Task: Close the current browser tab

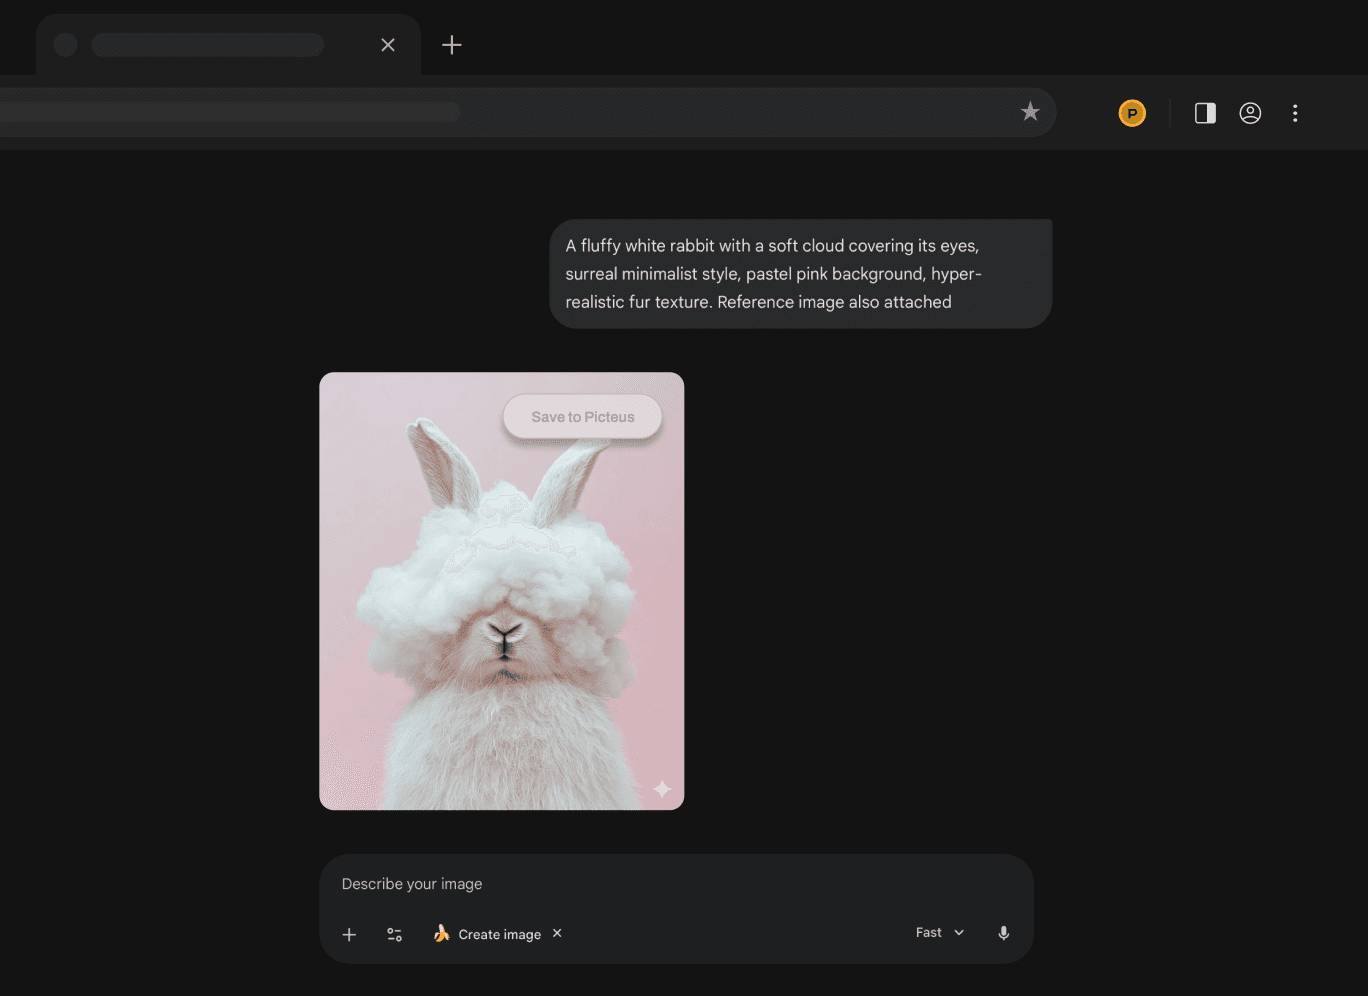Action: point(388,45)
